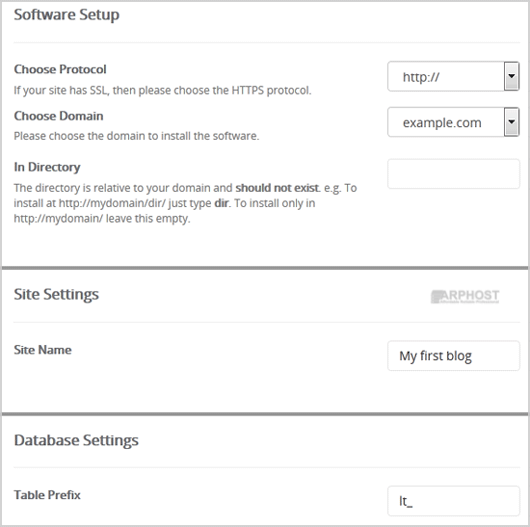Click the In Directory label
Screen dimensions: 530x527
click(x=47, y=167)
